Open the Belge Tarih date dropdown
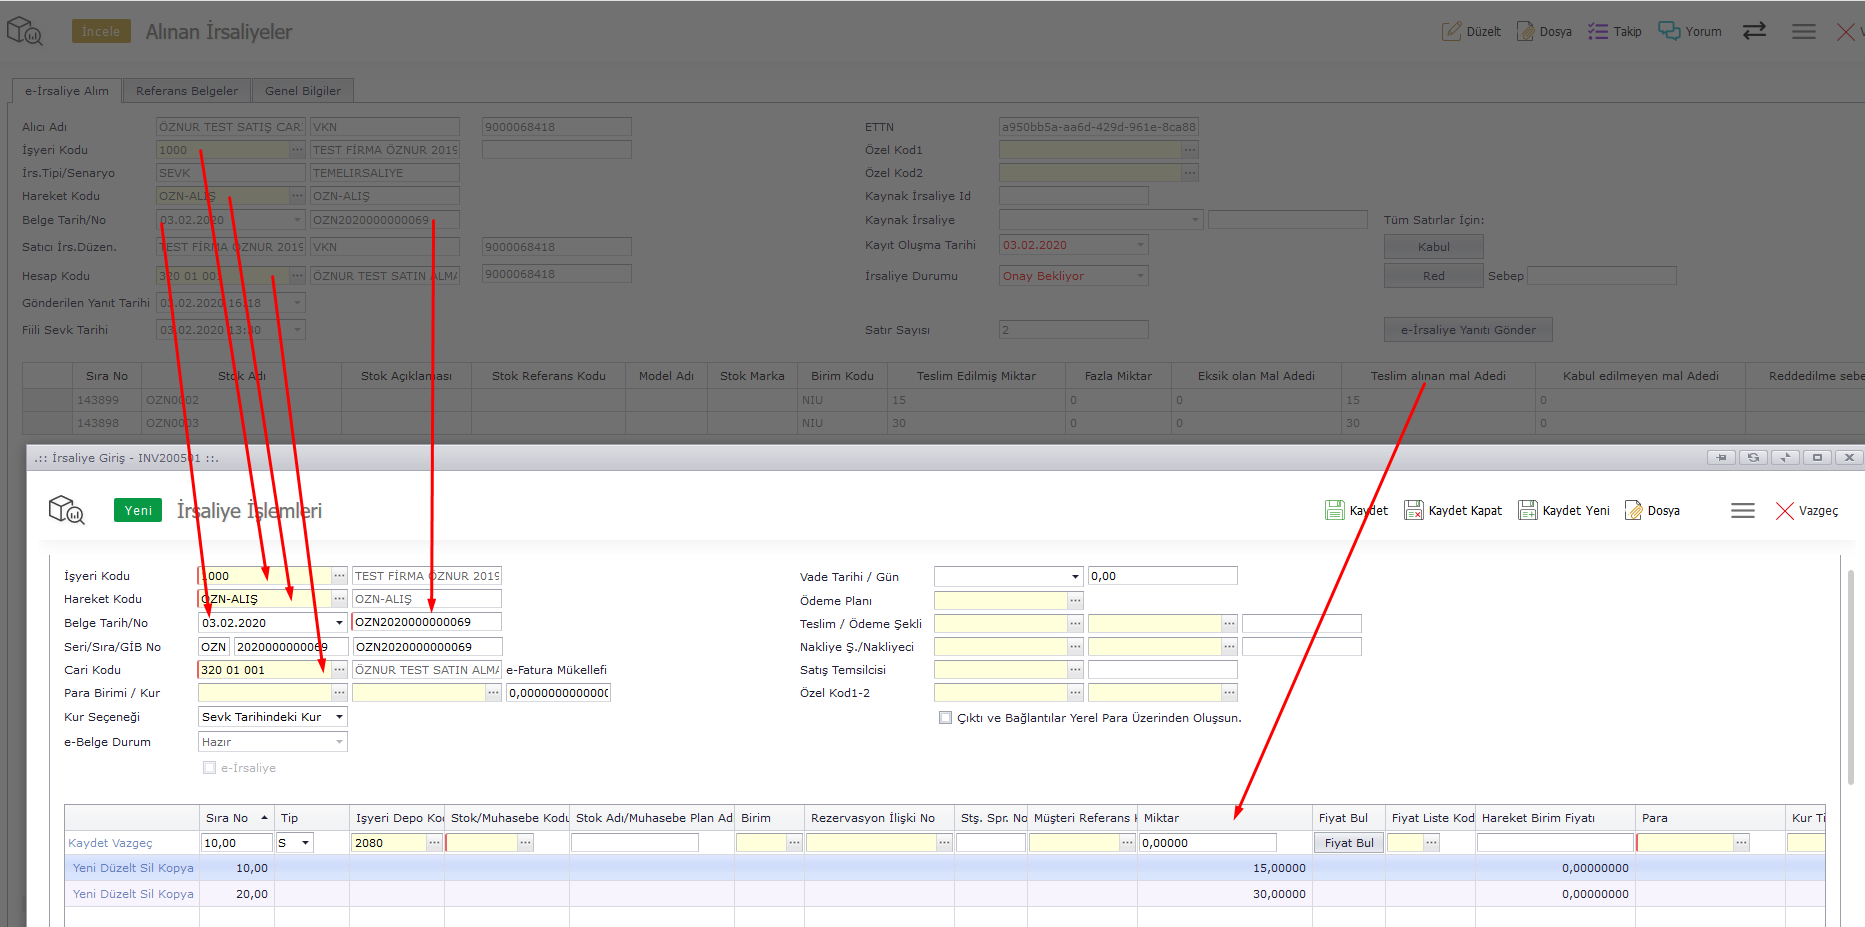Screen dimensions: 1865x927 point(340,623)
